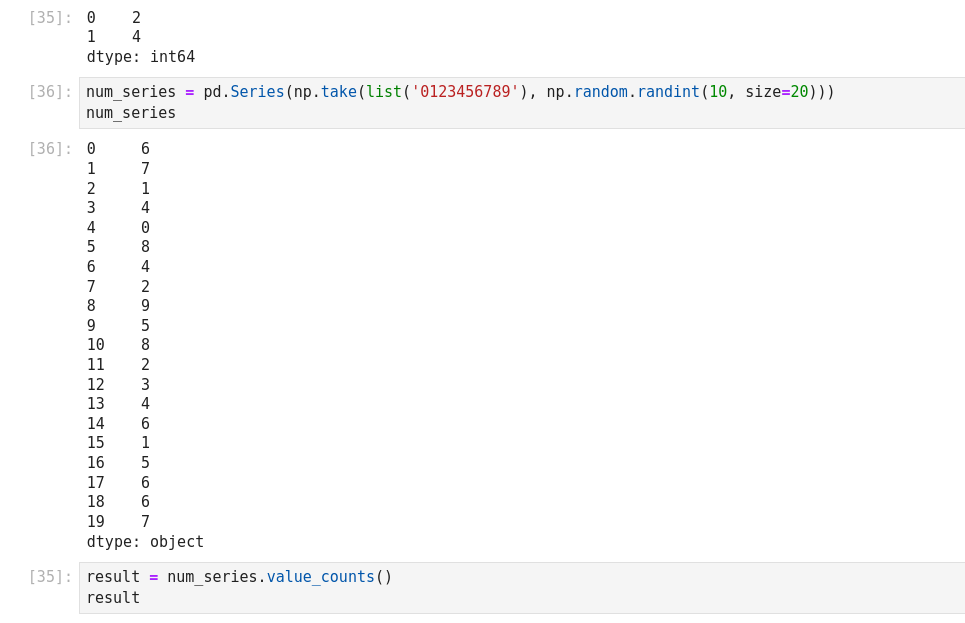Click the code cell defining num_series with pd.Series
Viewport: 965px width, 623px height.
tap(520, 103)
